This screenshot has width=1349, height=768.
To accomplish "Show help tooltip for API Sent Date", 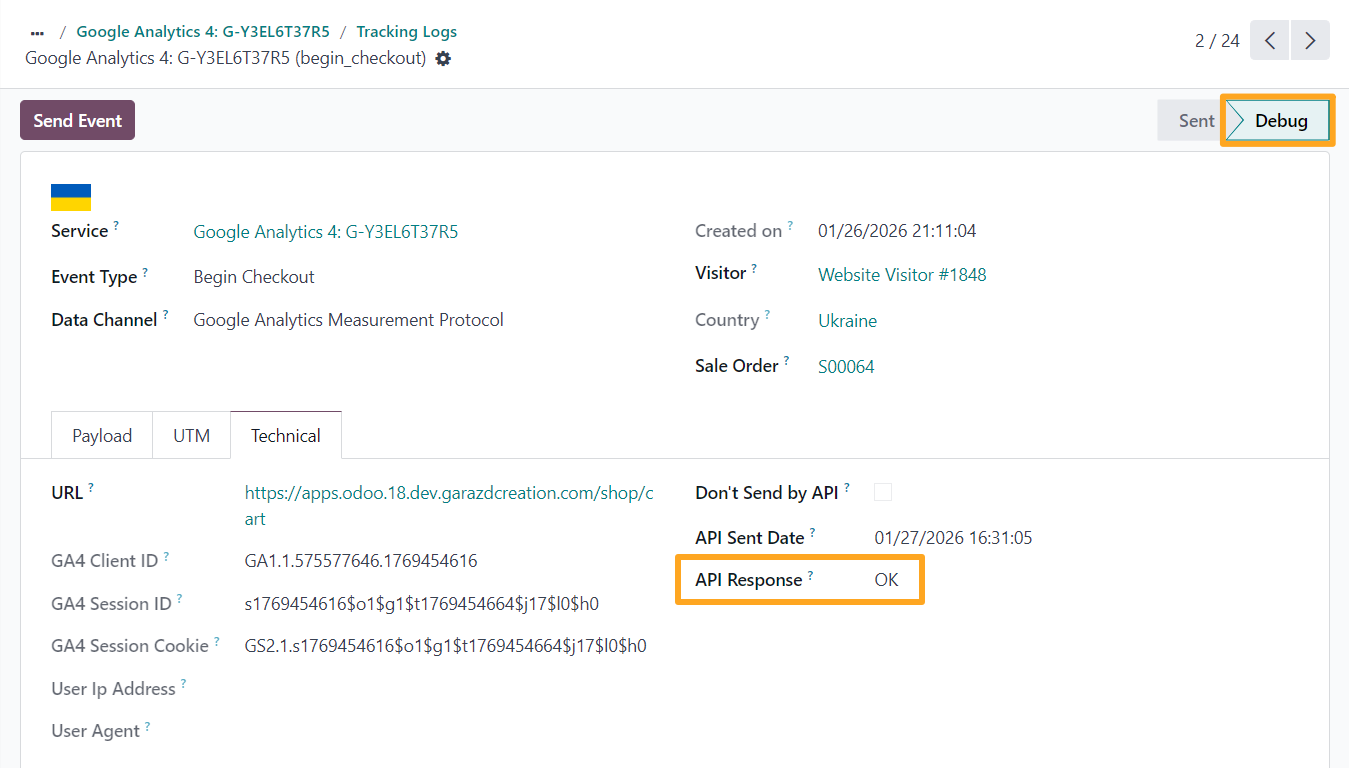I will [812, 533].
